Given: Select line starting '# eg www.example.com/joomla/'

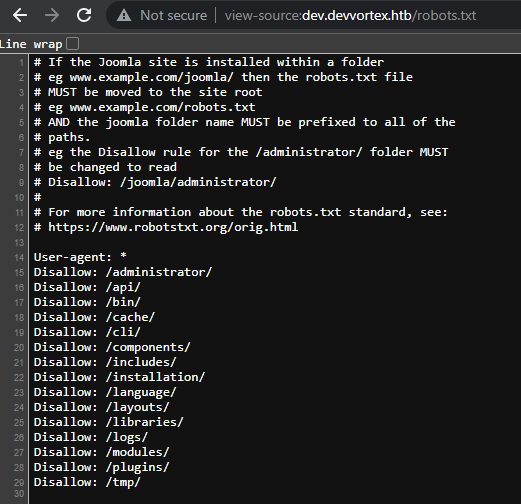Looking at the screenshot, I should click(x=223, y=77).
